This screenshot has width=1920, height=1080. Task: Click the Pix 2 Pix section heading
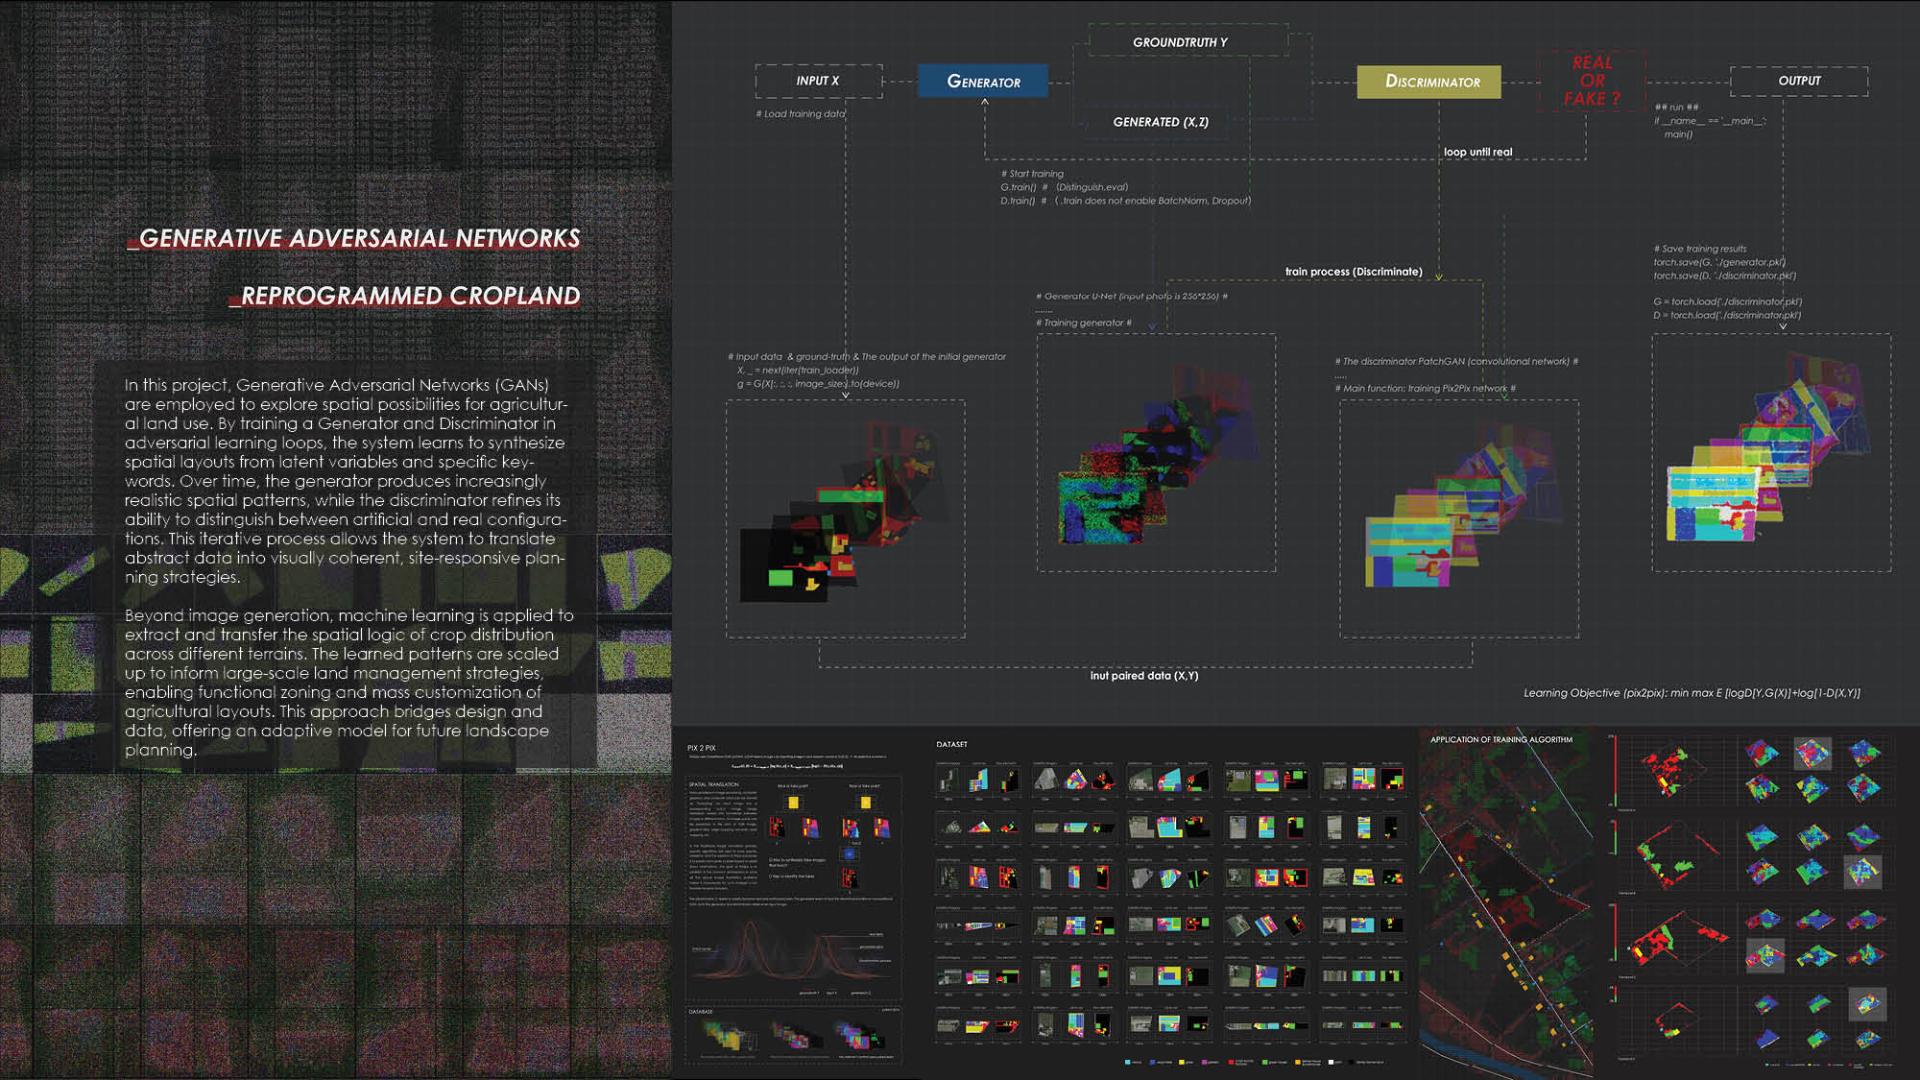click(x=701, y=748)
